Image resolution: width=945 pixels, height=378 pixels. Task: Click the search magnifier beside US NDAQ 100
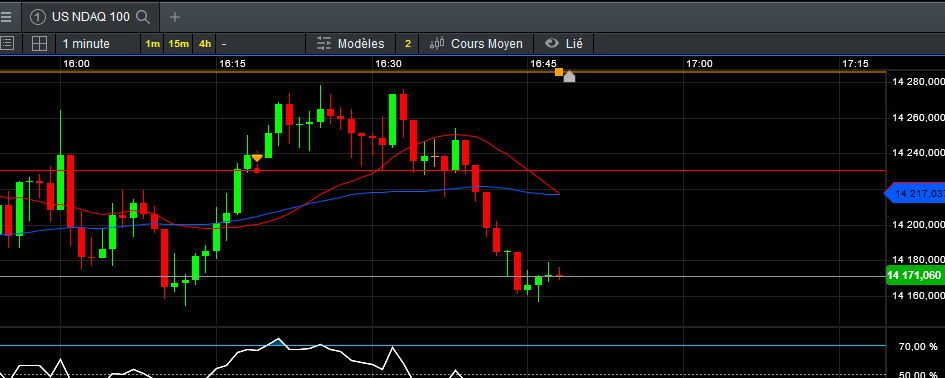[x=143, y=17]
